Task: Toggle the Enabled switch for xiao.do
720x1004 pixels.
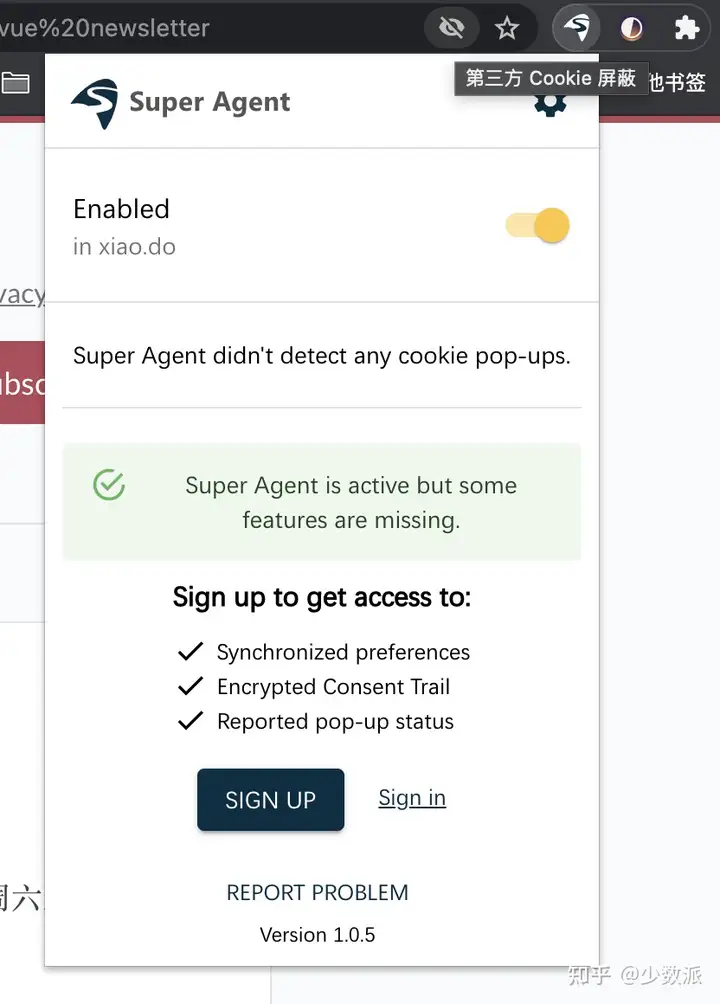Action: click(x=538, y=225)
